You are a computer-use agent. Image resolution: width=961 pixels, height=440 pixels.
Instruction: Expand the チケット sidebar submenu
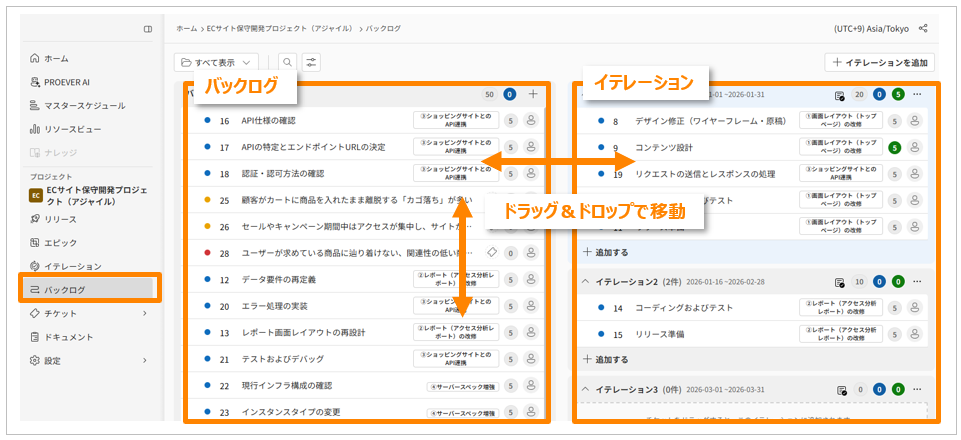(146, 314)
